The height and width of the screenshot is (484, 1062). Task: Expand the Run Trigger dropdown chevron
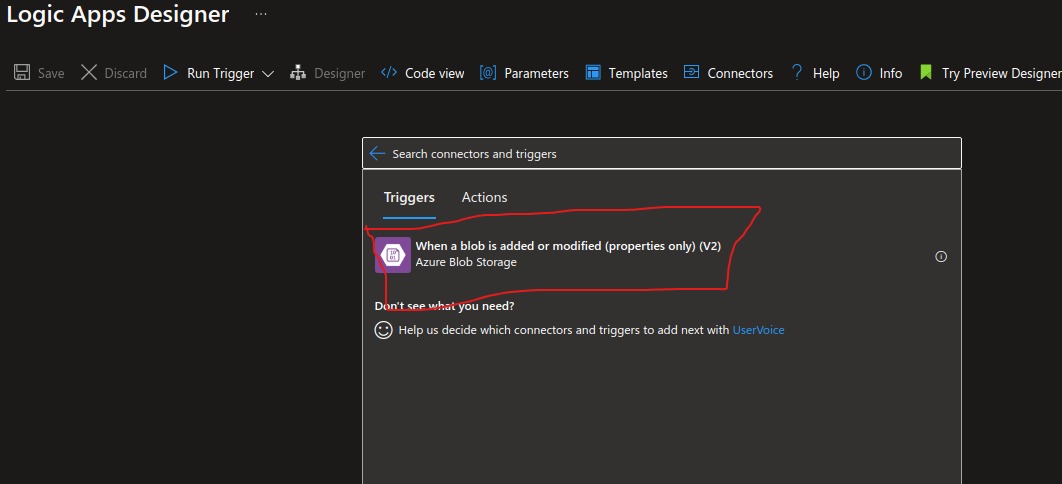click(x=268, y=74)
